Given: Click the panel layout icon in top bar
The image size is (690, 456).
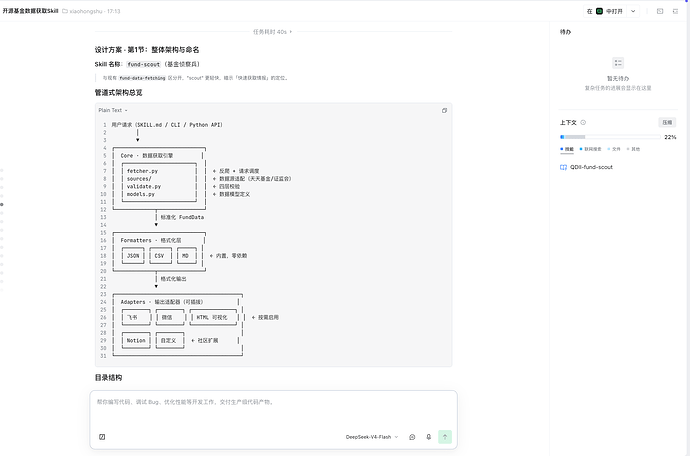Looking at the screenshot, I should 660,11.
